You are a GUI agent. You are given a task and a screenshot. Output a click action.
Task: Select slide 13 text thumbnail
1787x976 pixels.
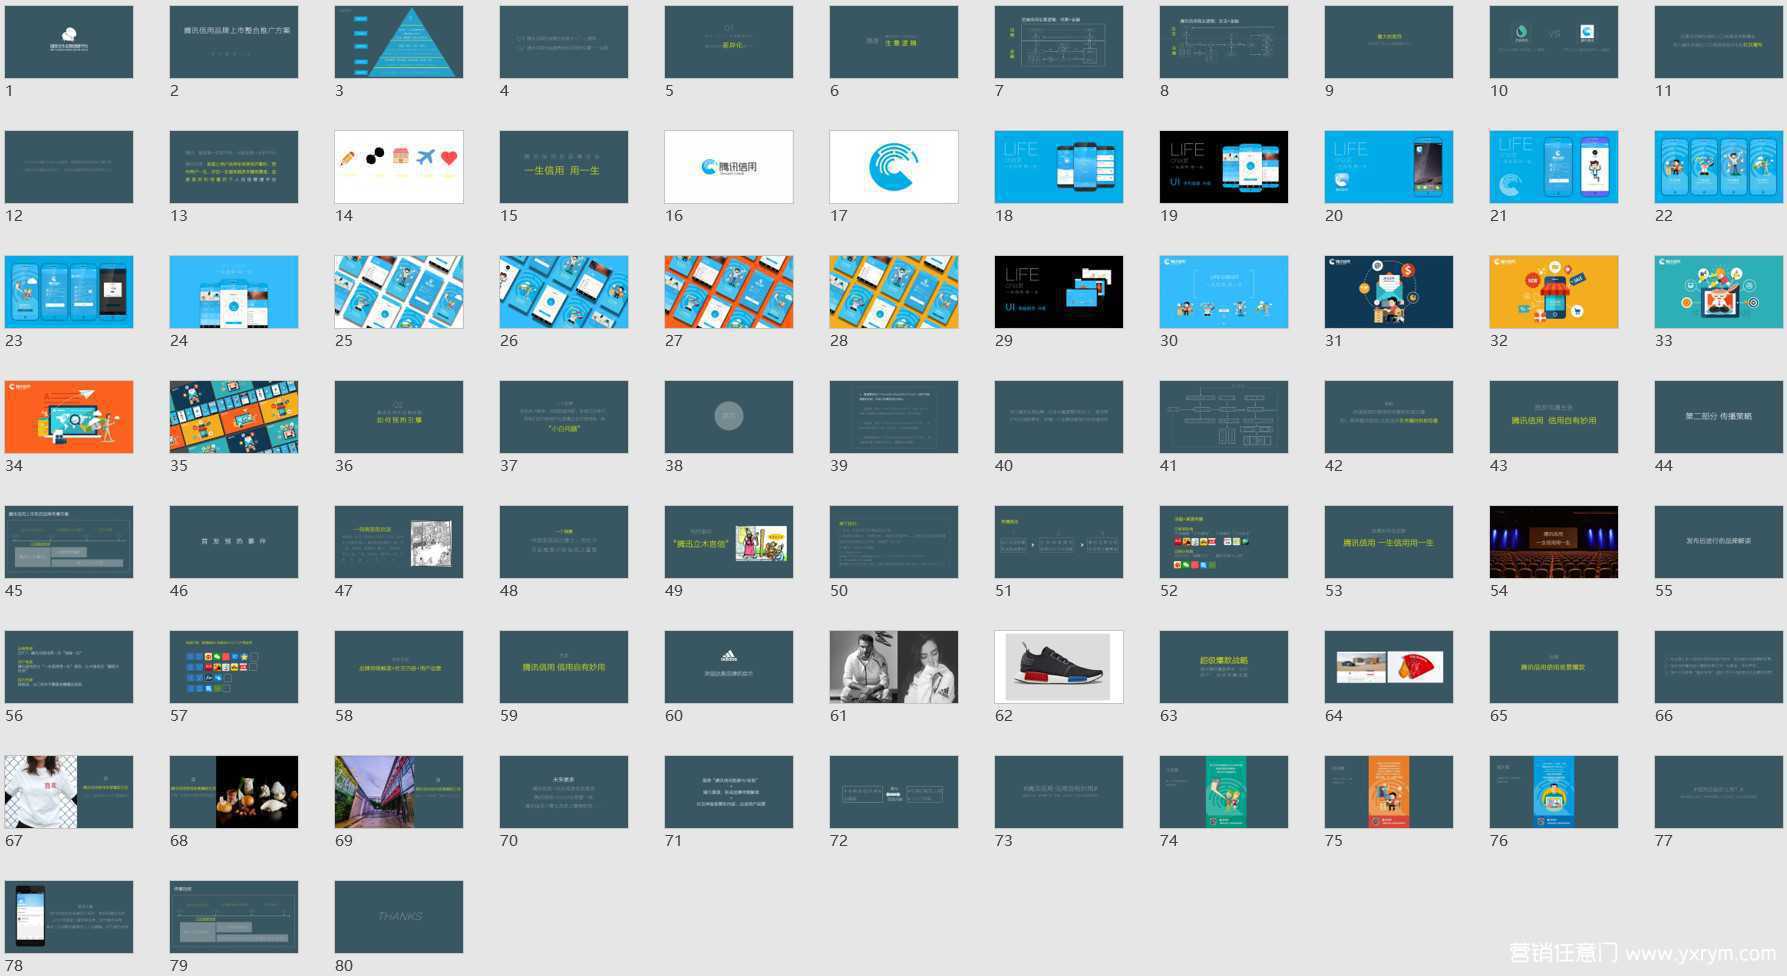pyautogui.click(x=234, y=167)
